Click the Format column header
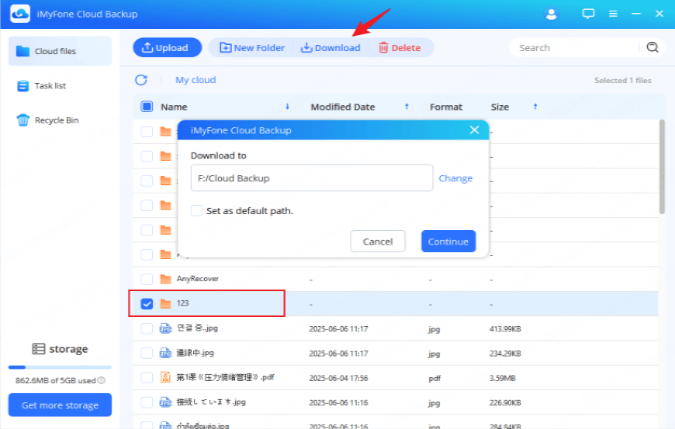This screenshot has height=429, width=675. pyautogui.click(x=446, y=107)
